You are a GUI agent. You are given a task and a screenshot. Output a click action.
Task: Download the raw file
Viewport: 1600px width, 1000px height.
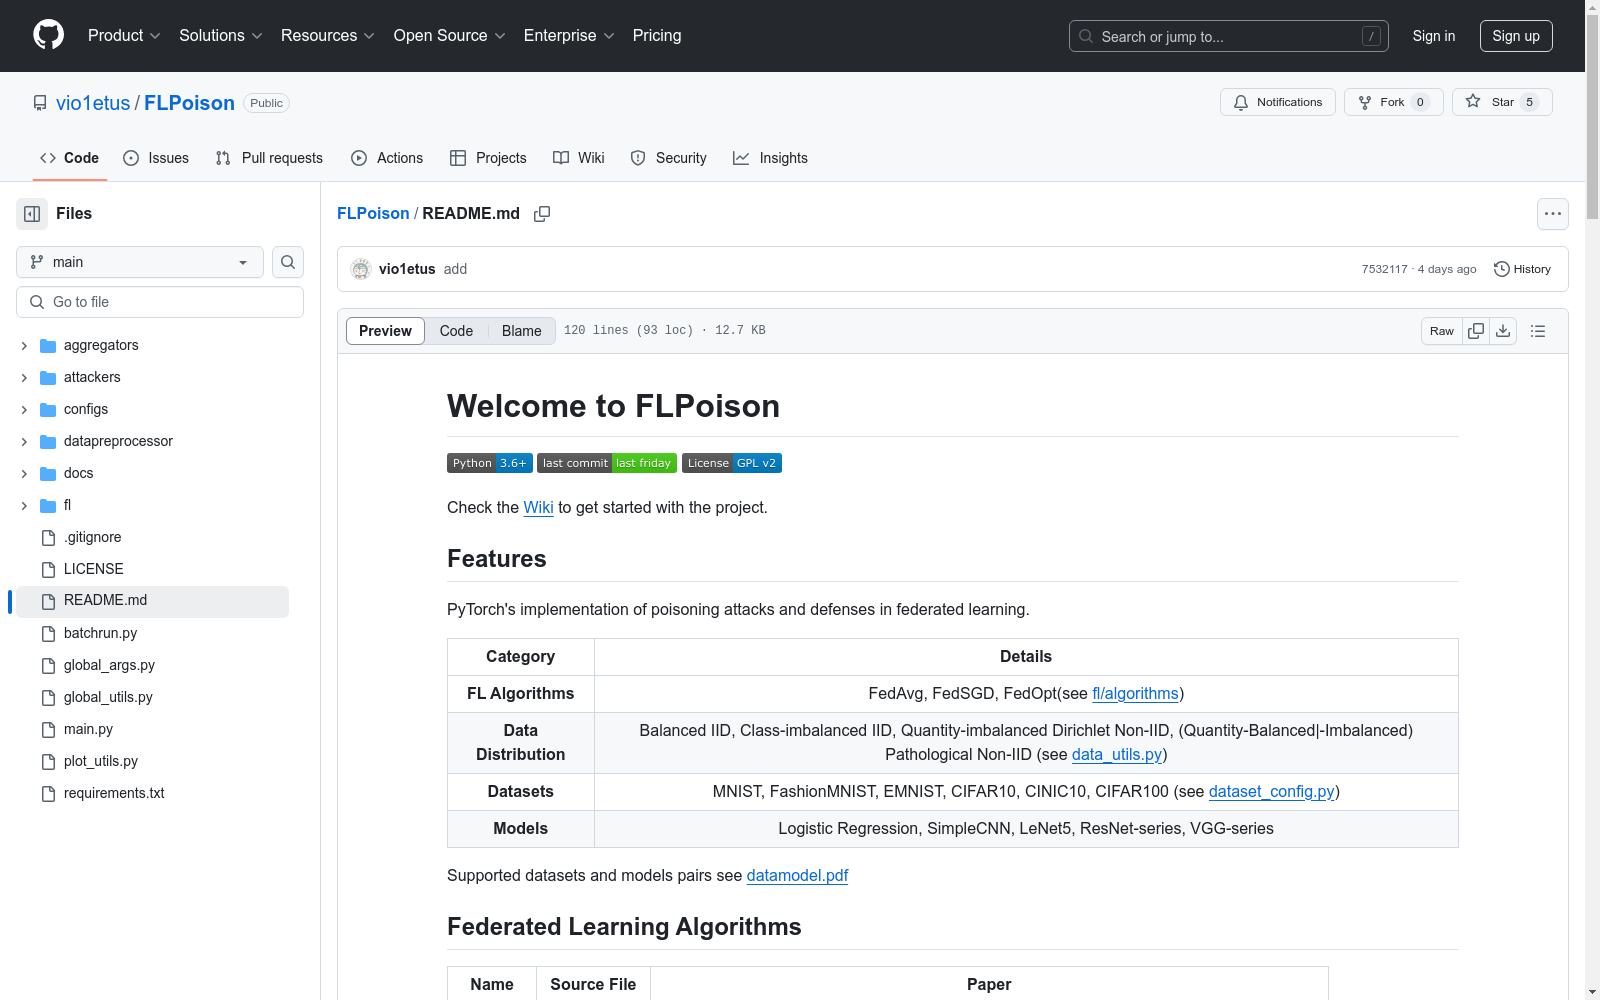[1503, 331]
